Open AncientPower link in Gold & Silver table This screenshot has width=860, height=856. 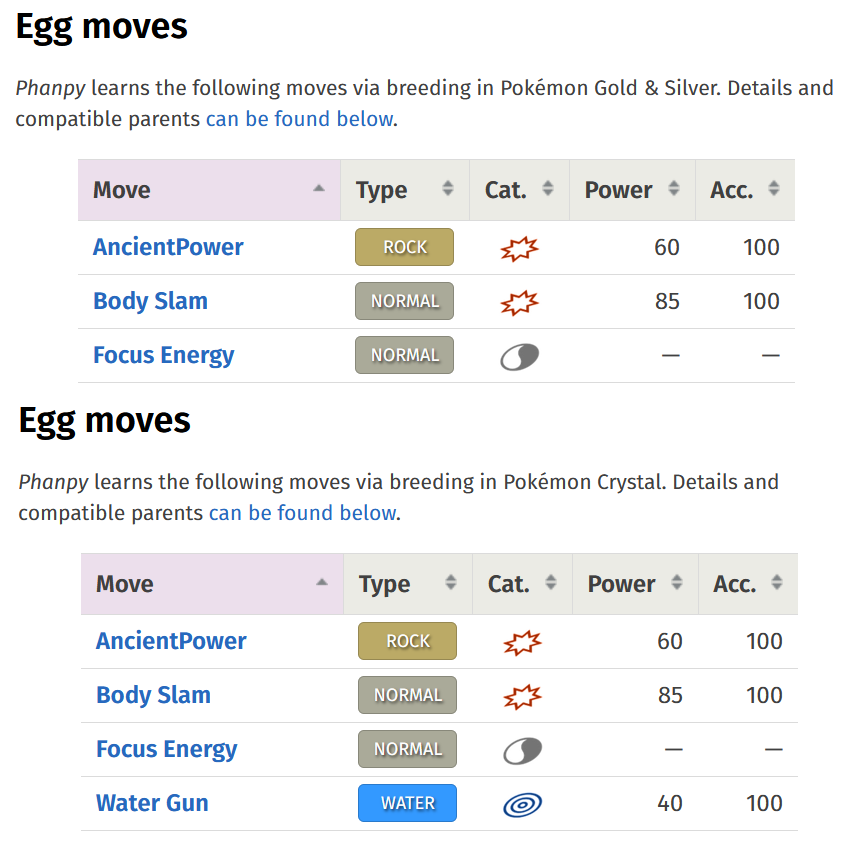pos(168,247)
